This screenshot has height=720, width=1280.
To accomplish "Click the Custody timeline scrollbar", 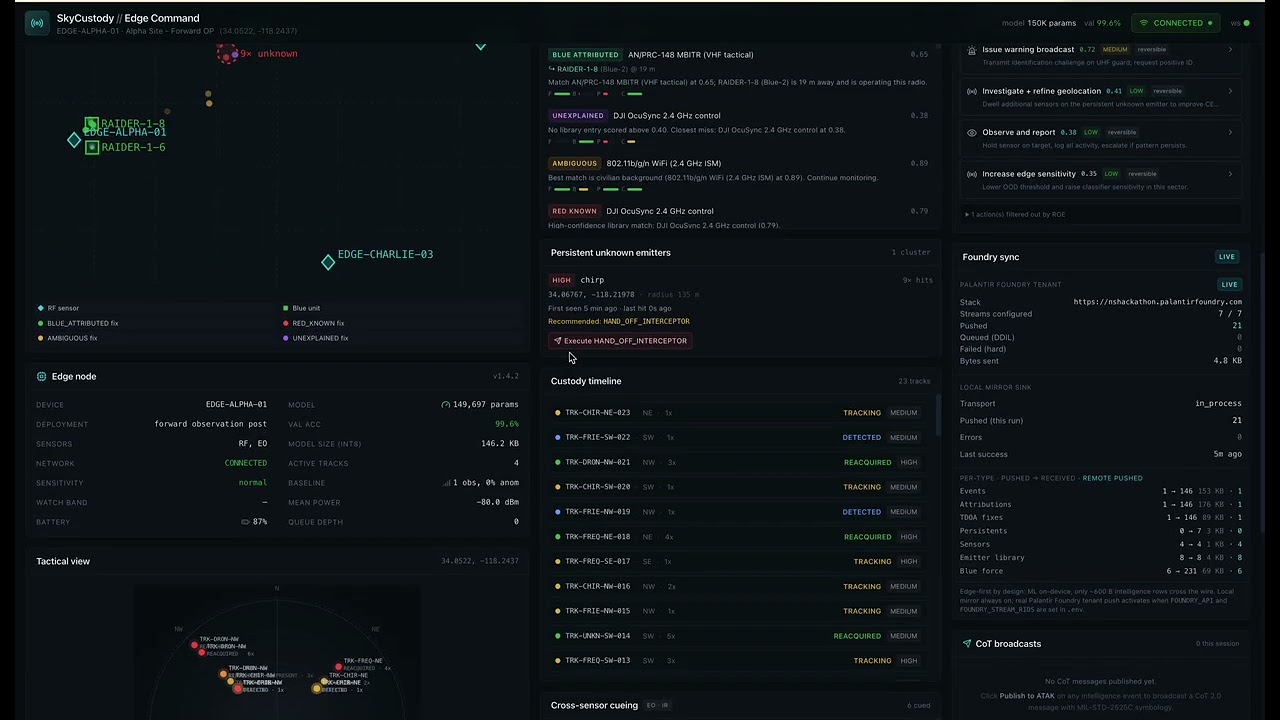I will pos(938,415).
